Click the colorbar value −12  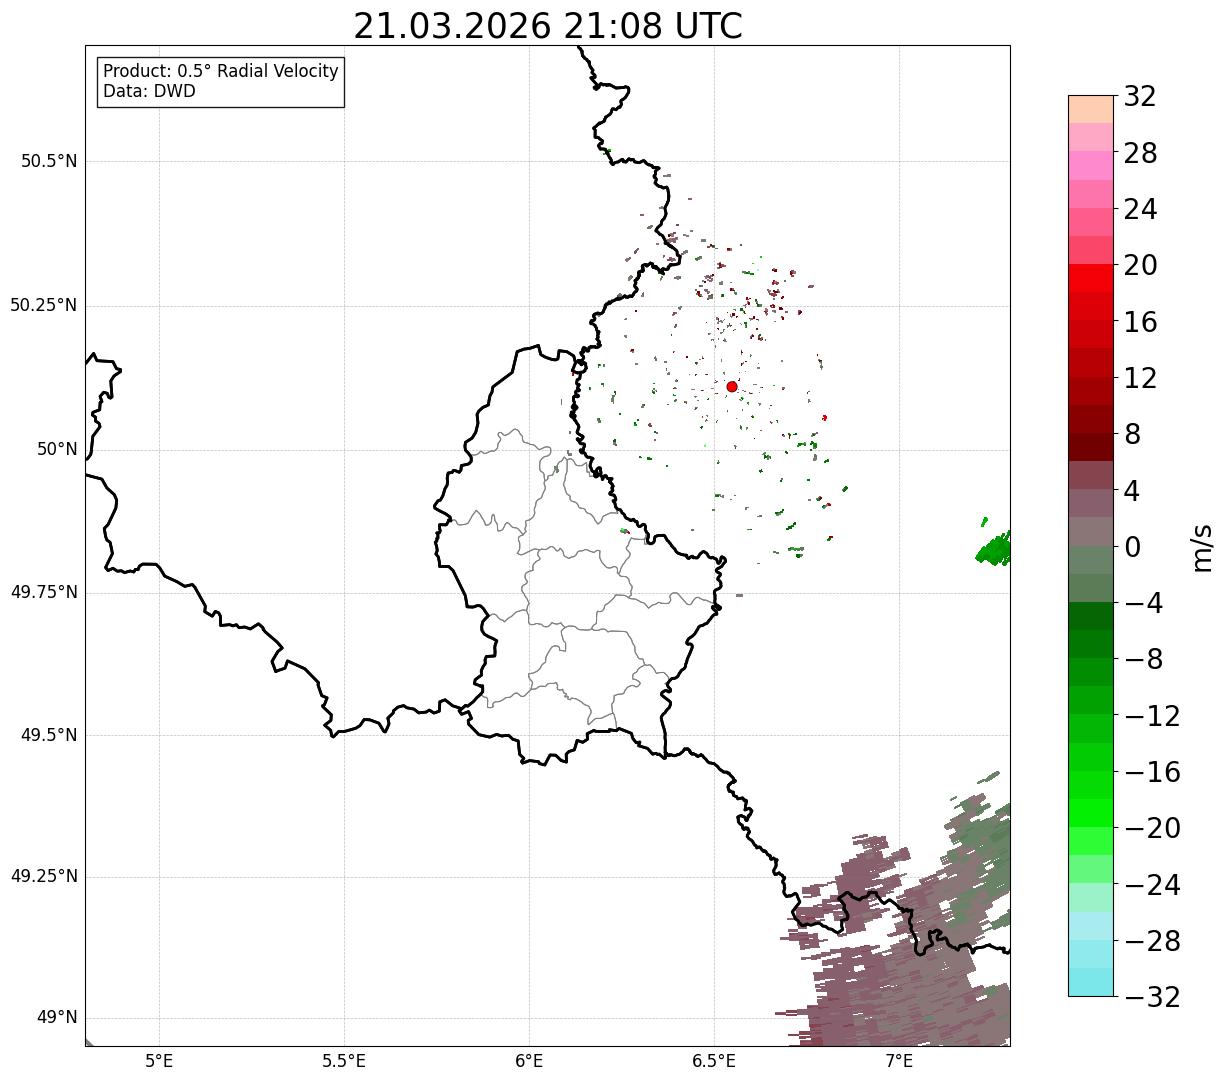[1152, 716]
